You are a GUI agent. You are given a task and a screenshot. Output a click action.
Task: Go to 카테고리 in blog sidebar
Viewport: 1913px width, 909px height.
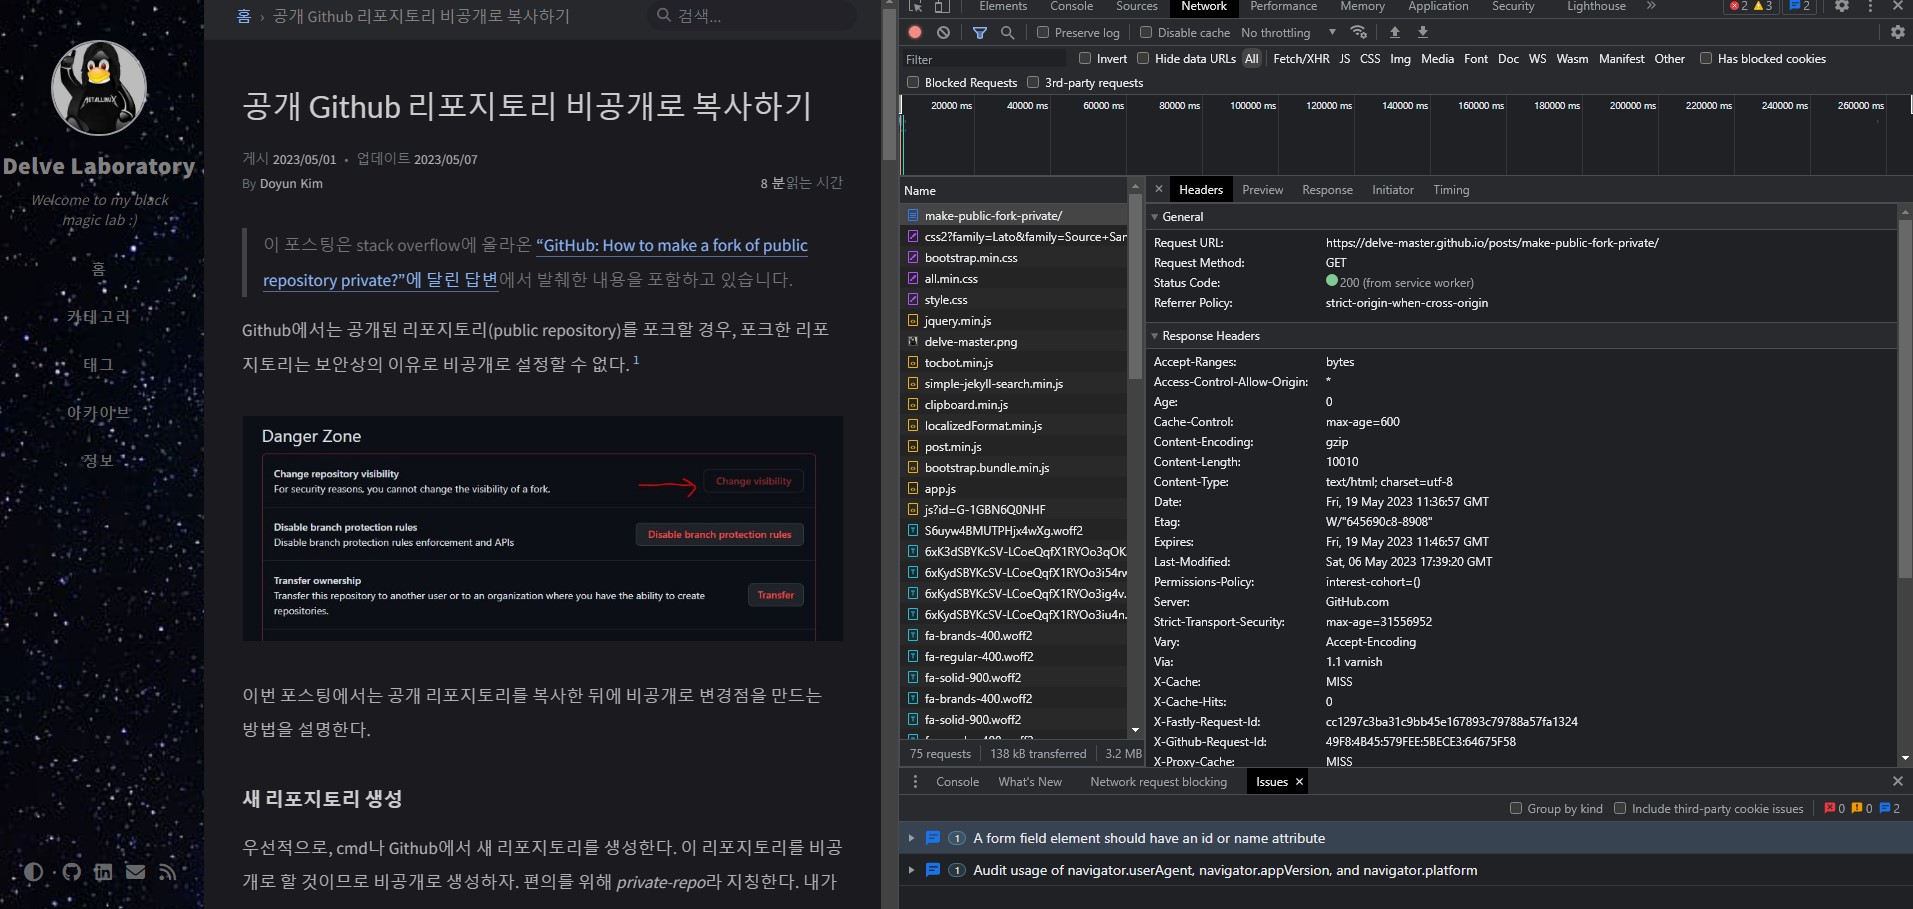pos(98,316)
